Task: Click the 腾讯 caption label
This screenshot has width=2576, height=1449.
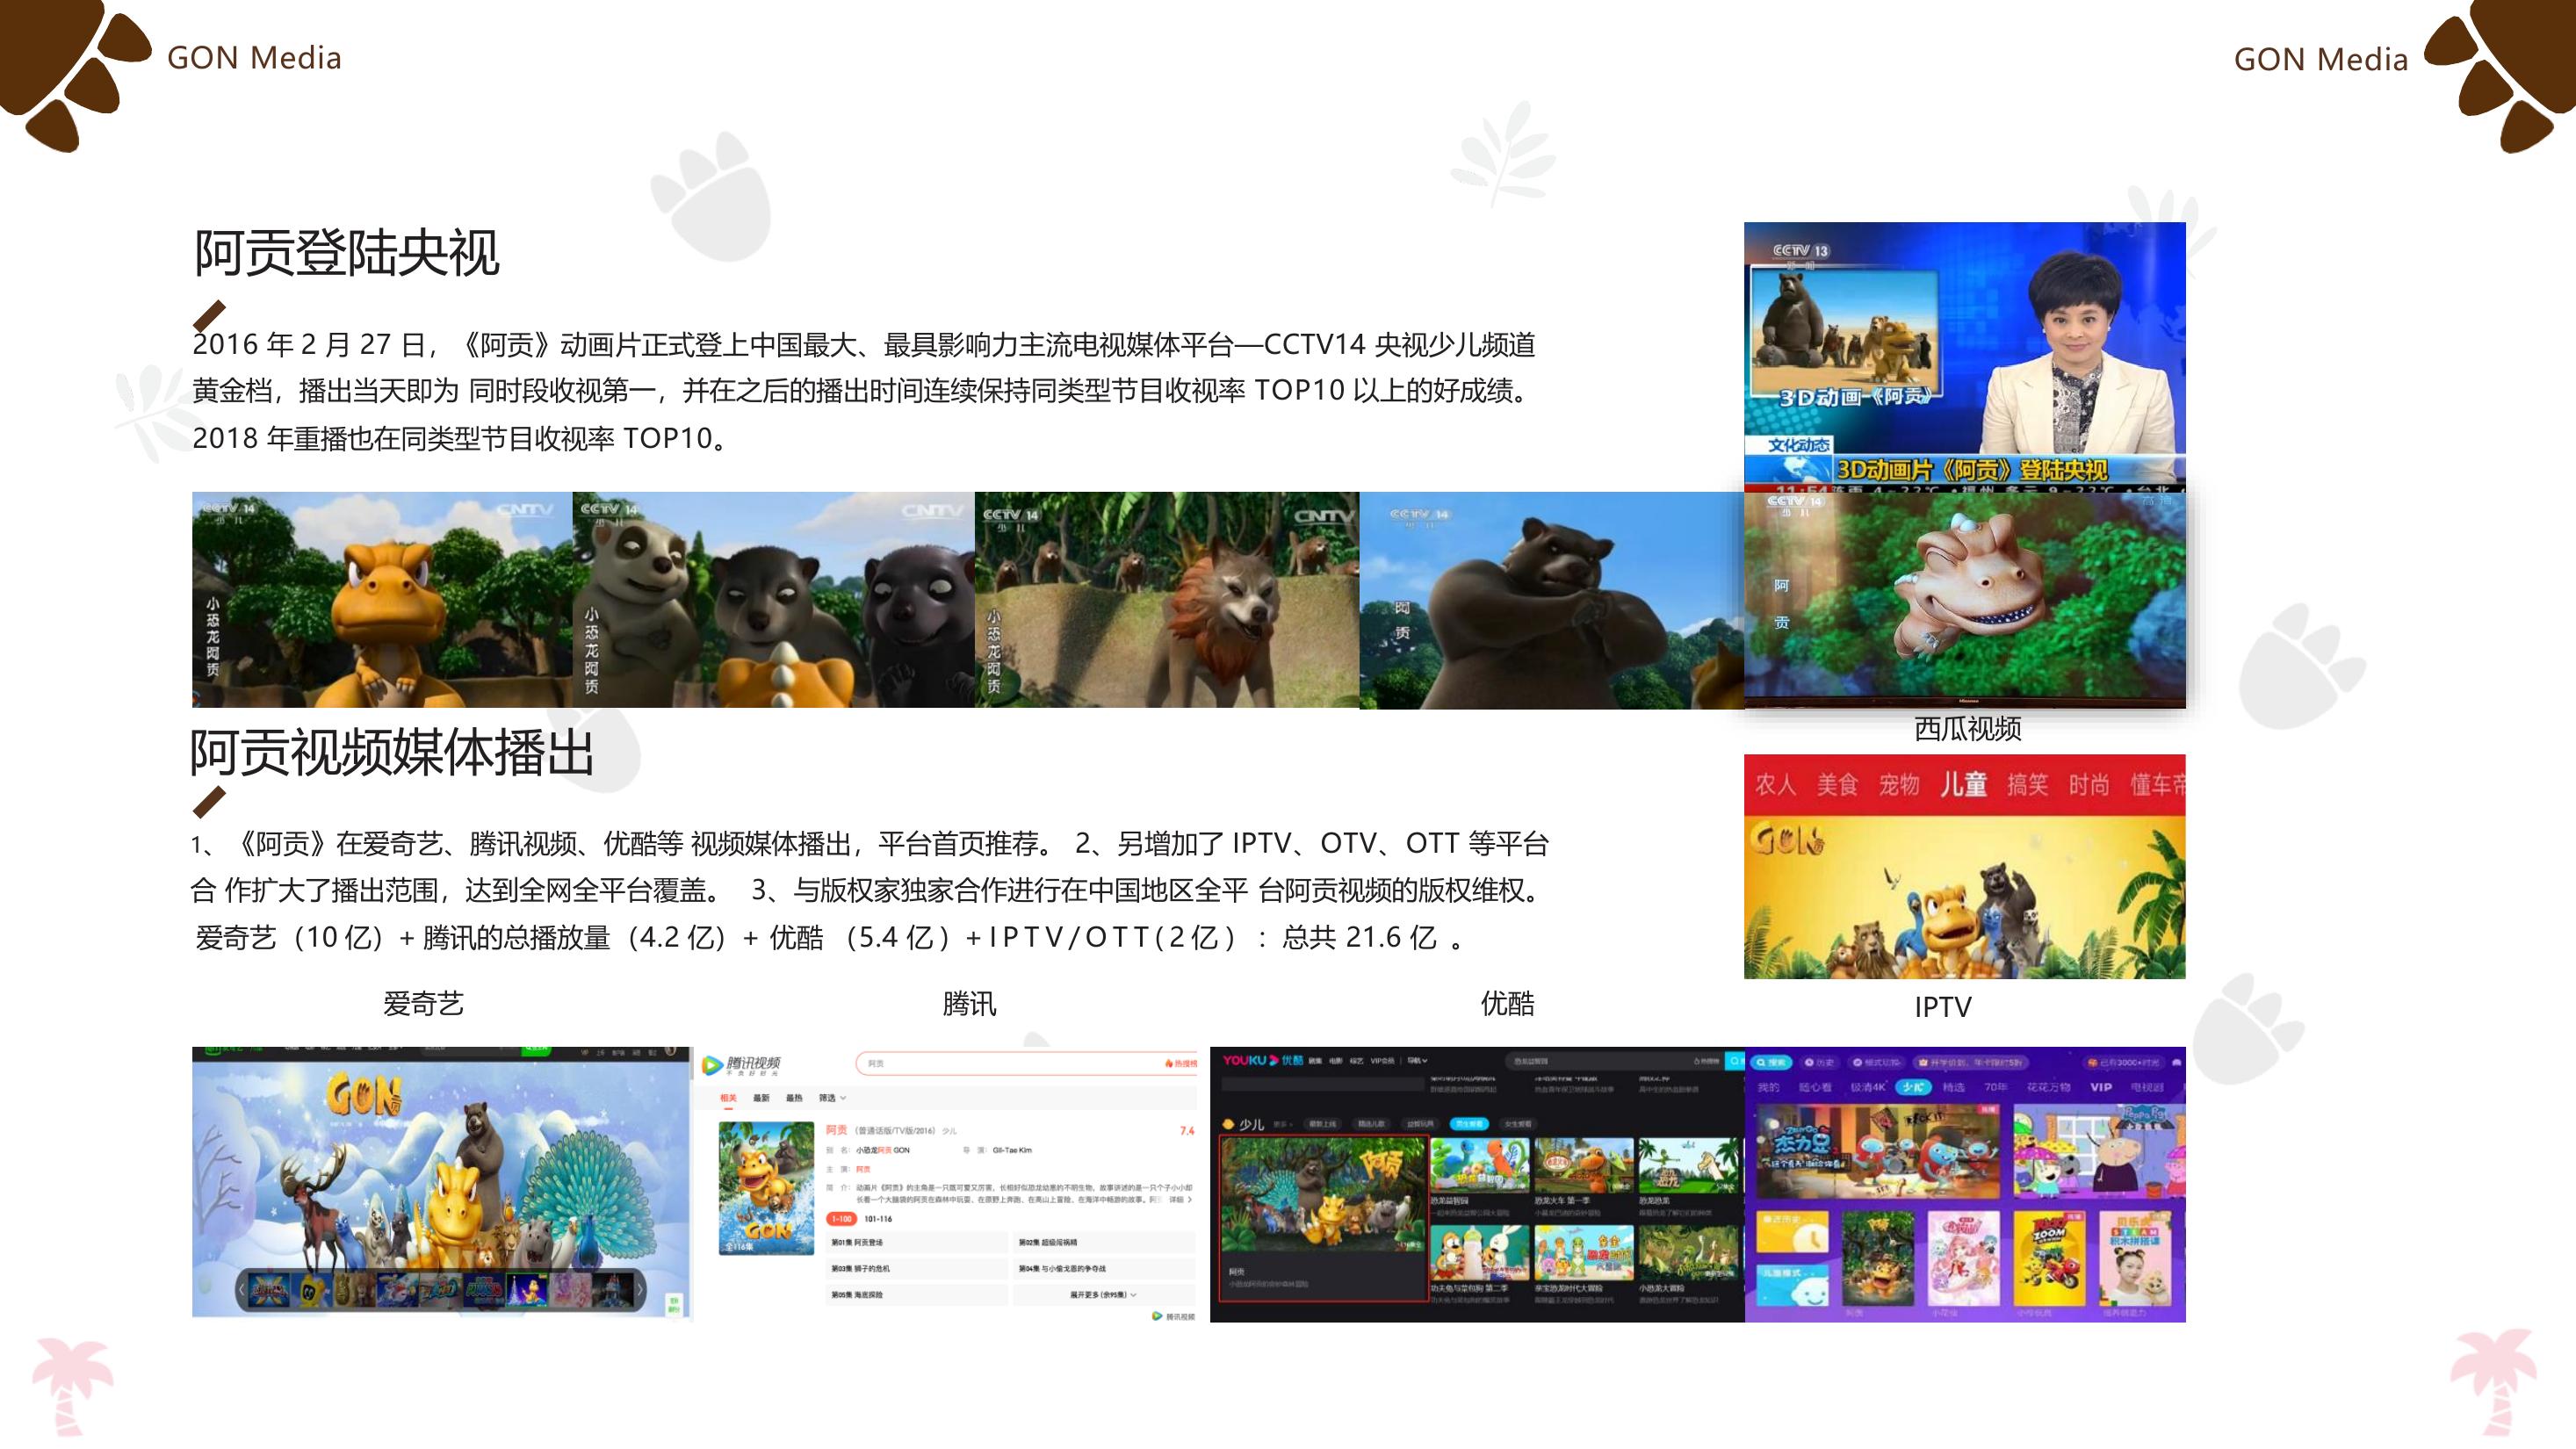Action: (969, 1003)
